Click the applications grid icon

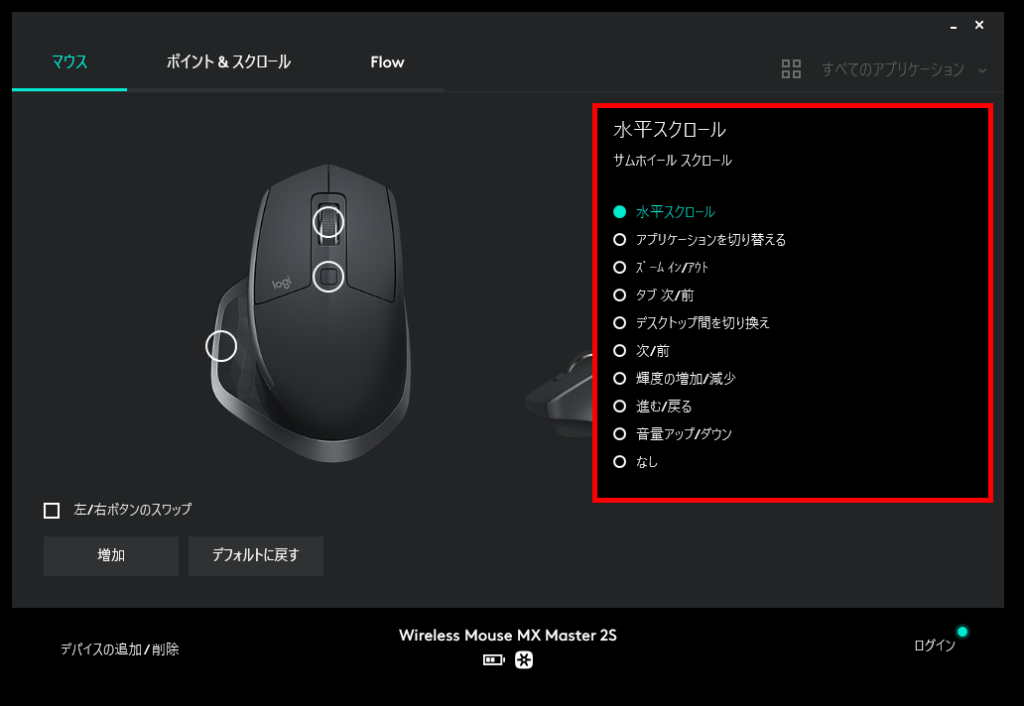point(791,69)
